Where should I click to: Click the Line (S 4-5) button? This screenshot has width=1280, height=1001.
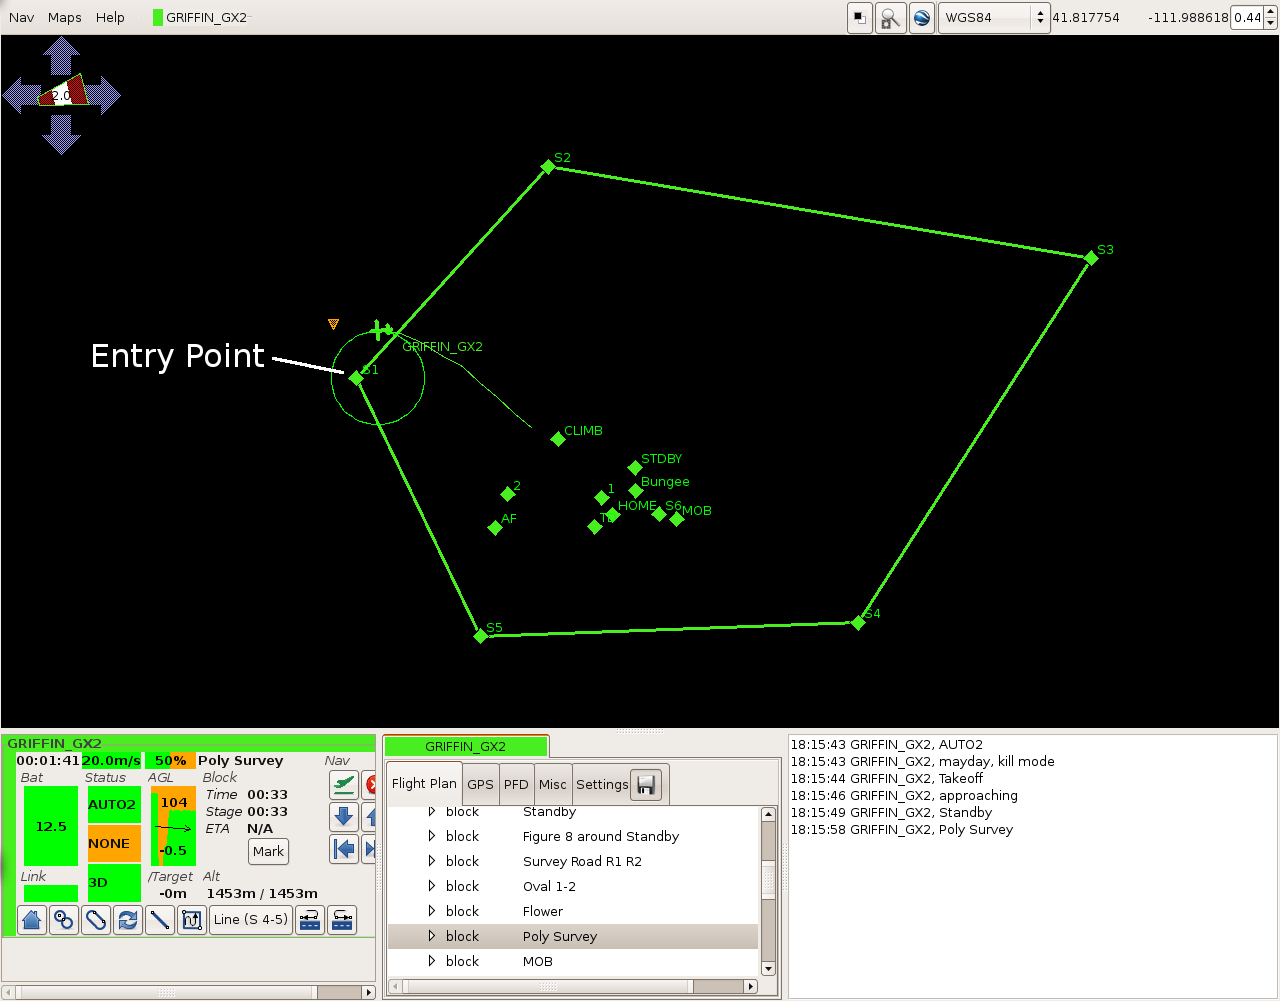point(251,920)
